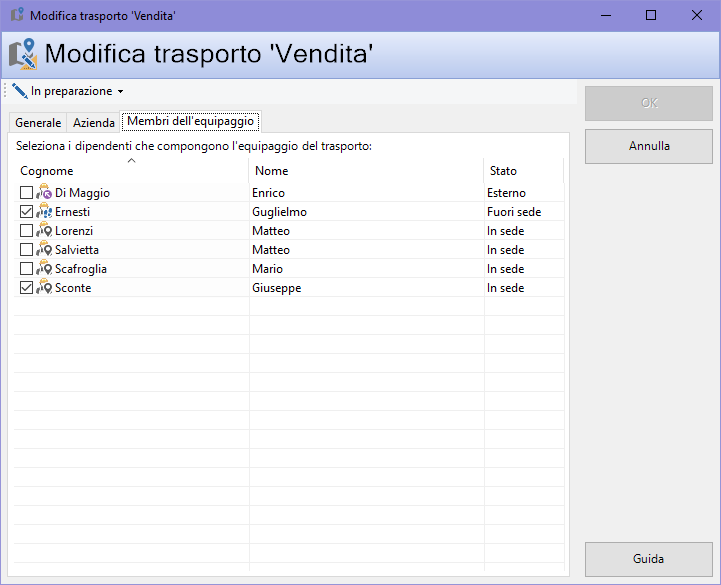Check the Lorenzi crew checkbox
The width and height of the screenshot is (721, 585).
tap(26, 230)
